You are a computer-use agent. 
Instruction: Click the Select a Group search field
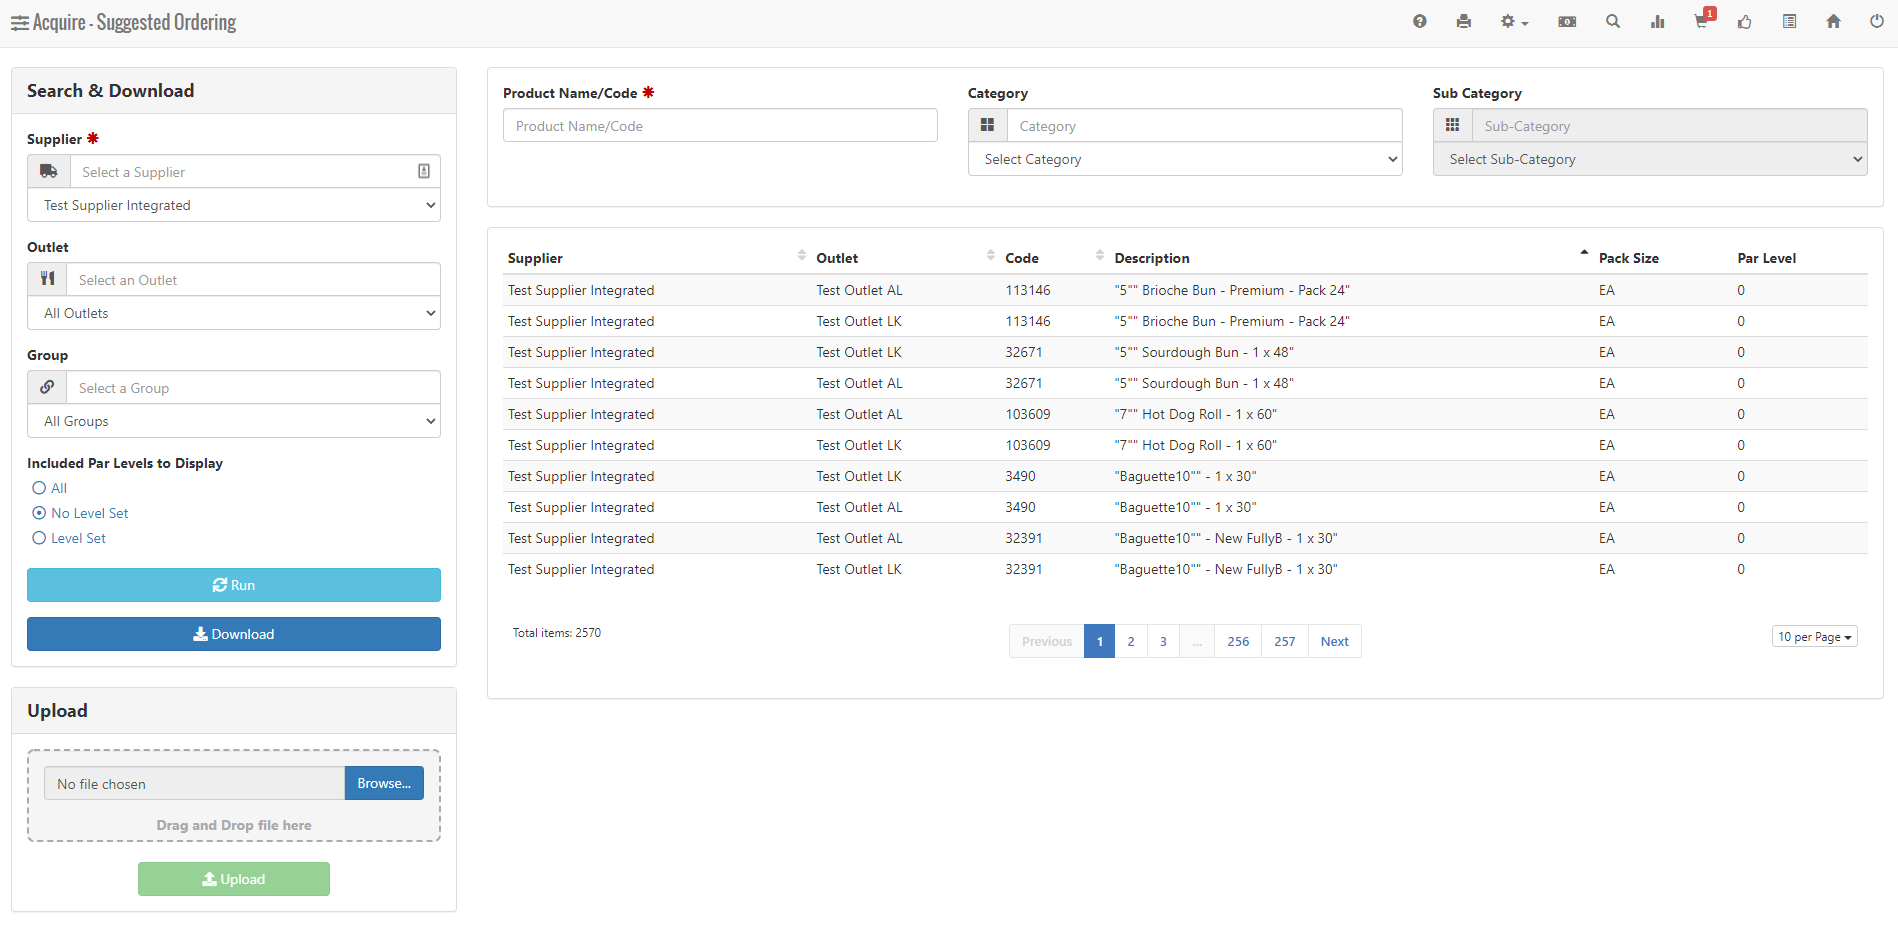click(x=254, y=387)
